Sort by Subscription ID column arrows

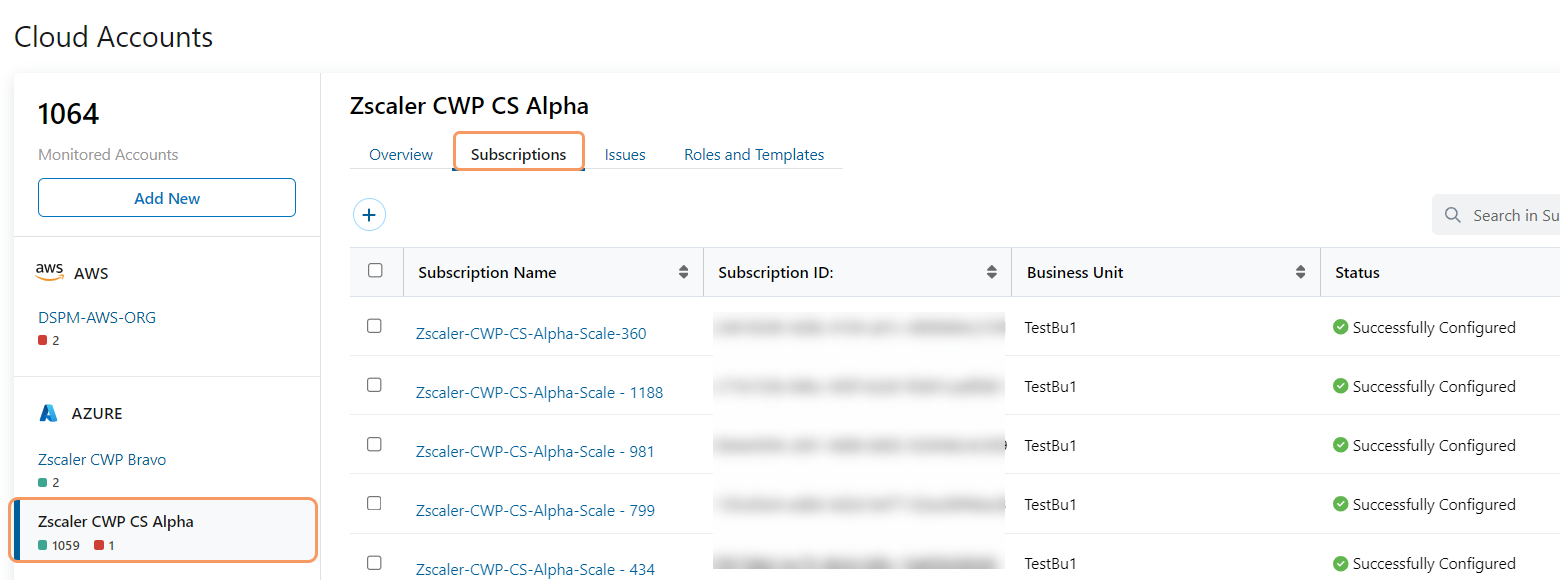click(992, 272)
